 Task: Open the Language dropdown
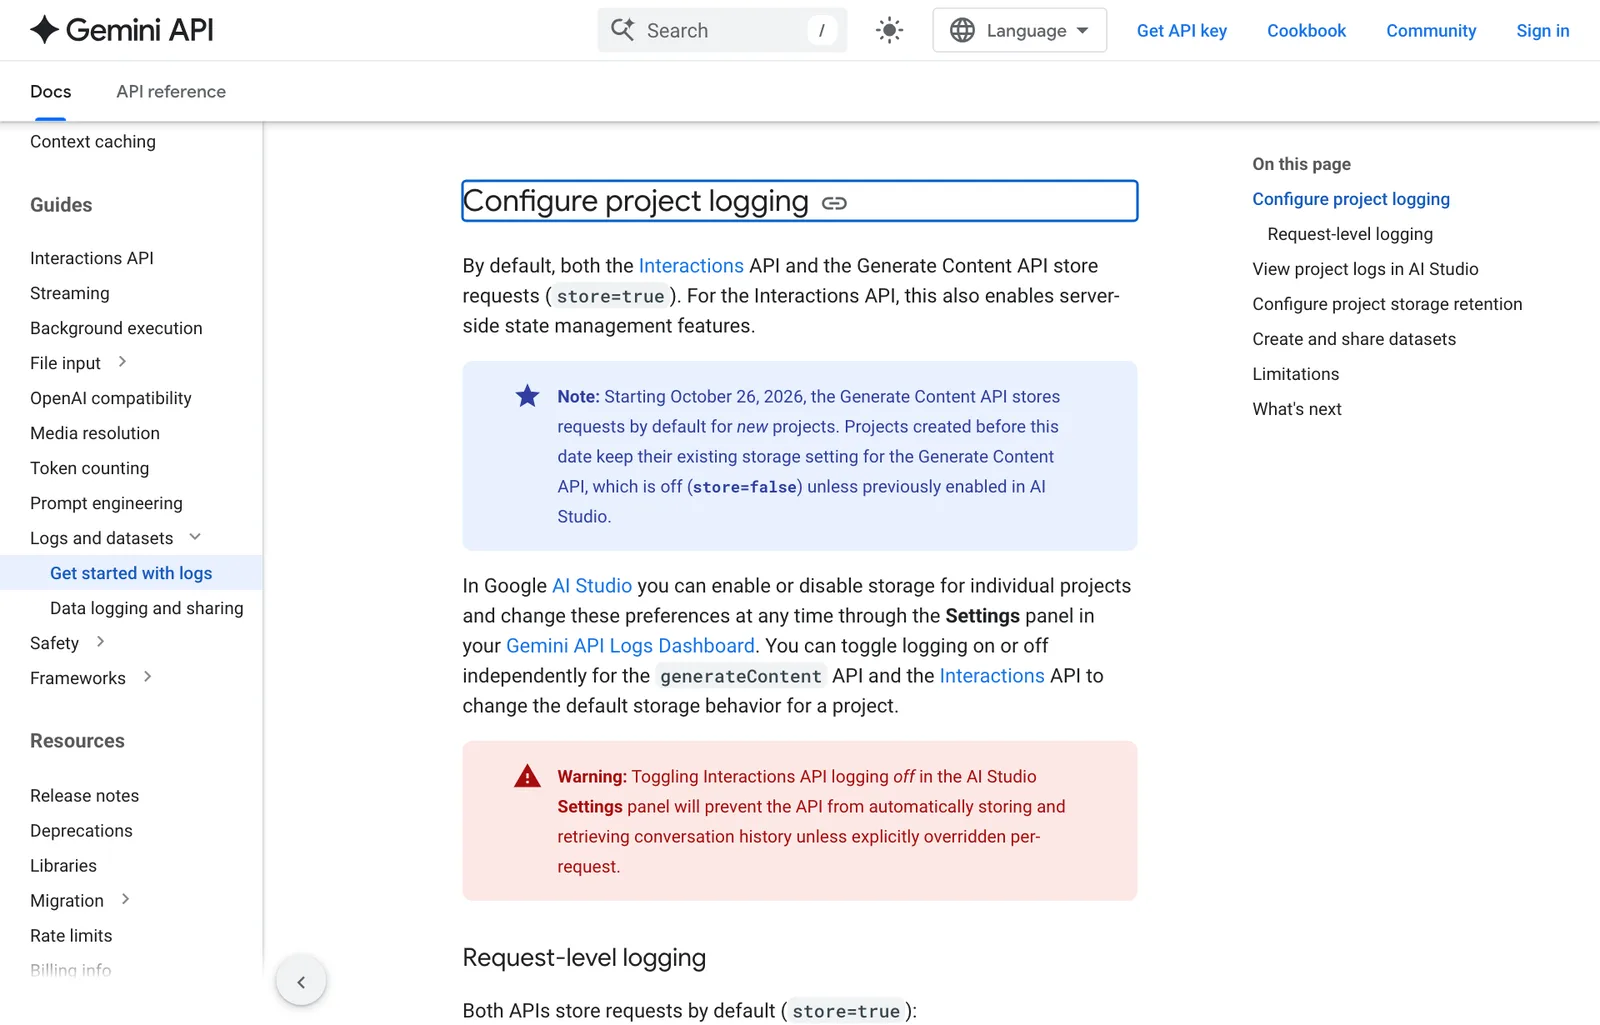click(1019, 30)
